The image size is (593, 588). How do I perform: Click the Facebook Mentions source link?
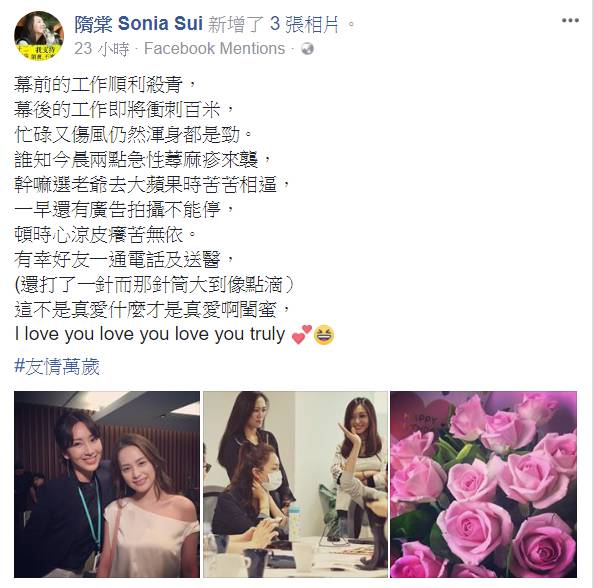(214, 48)
